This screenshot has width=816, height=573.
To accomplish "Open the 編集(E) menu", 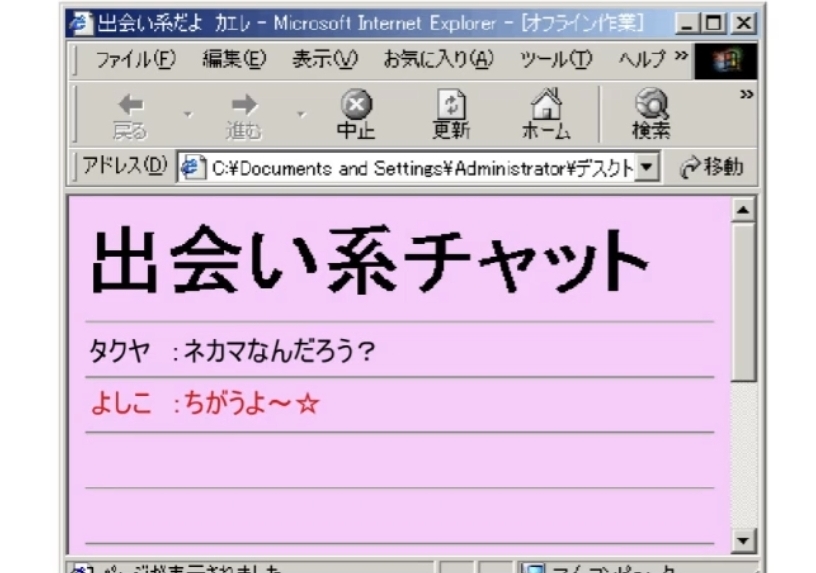I will (x=234, y=60).
